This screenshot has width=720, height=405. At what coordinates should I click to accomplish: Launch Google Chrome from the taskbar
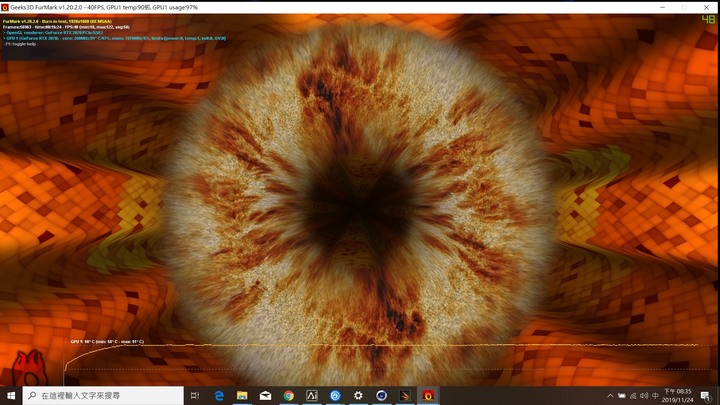(x=288, y=395)
